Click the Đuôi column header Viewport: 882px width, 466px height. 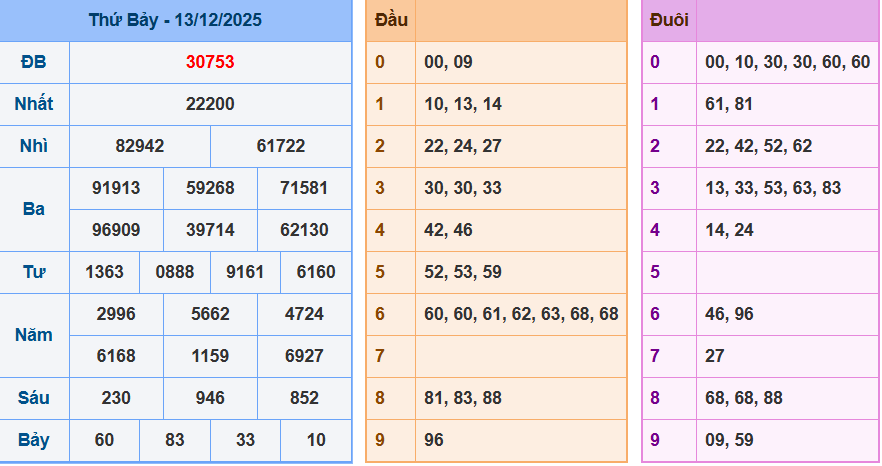pyautogui.click(x=669, y=20)
